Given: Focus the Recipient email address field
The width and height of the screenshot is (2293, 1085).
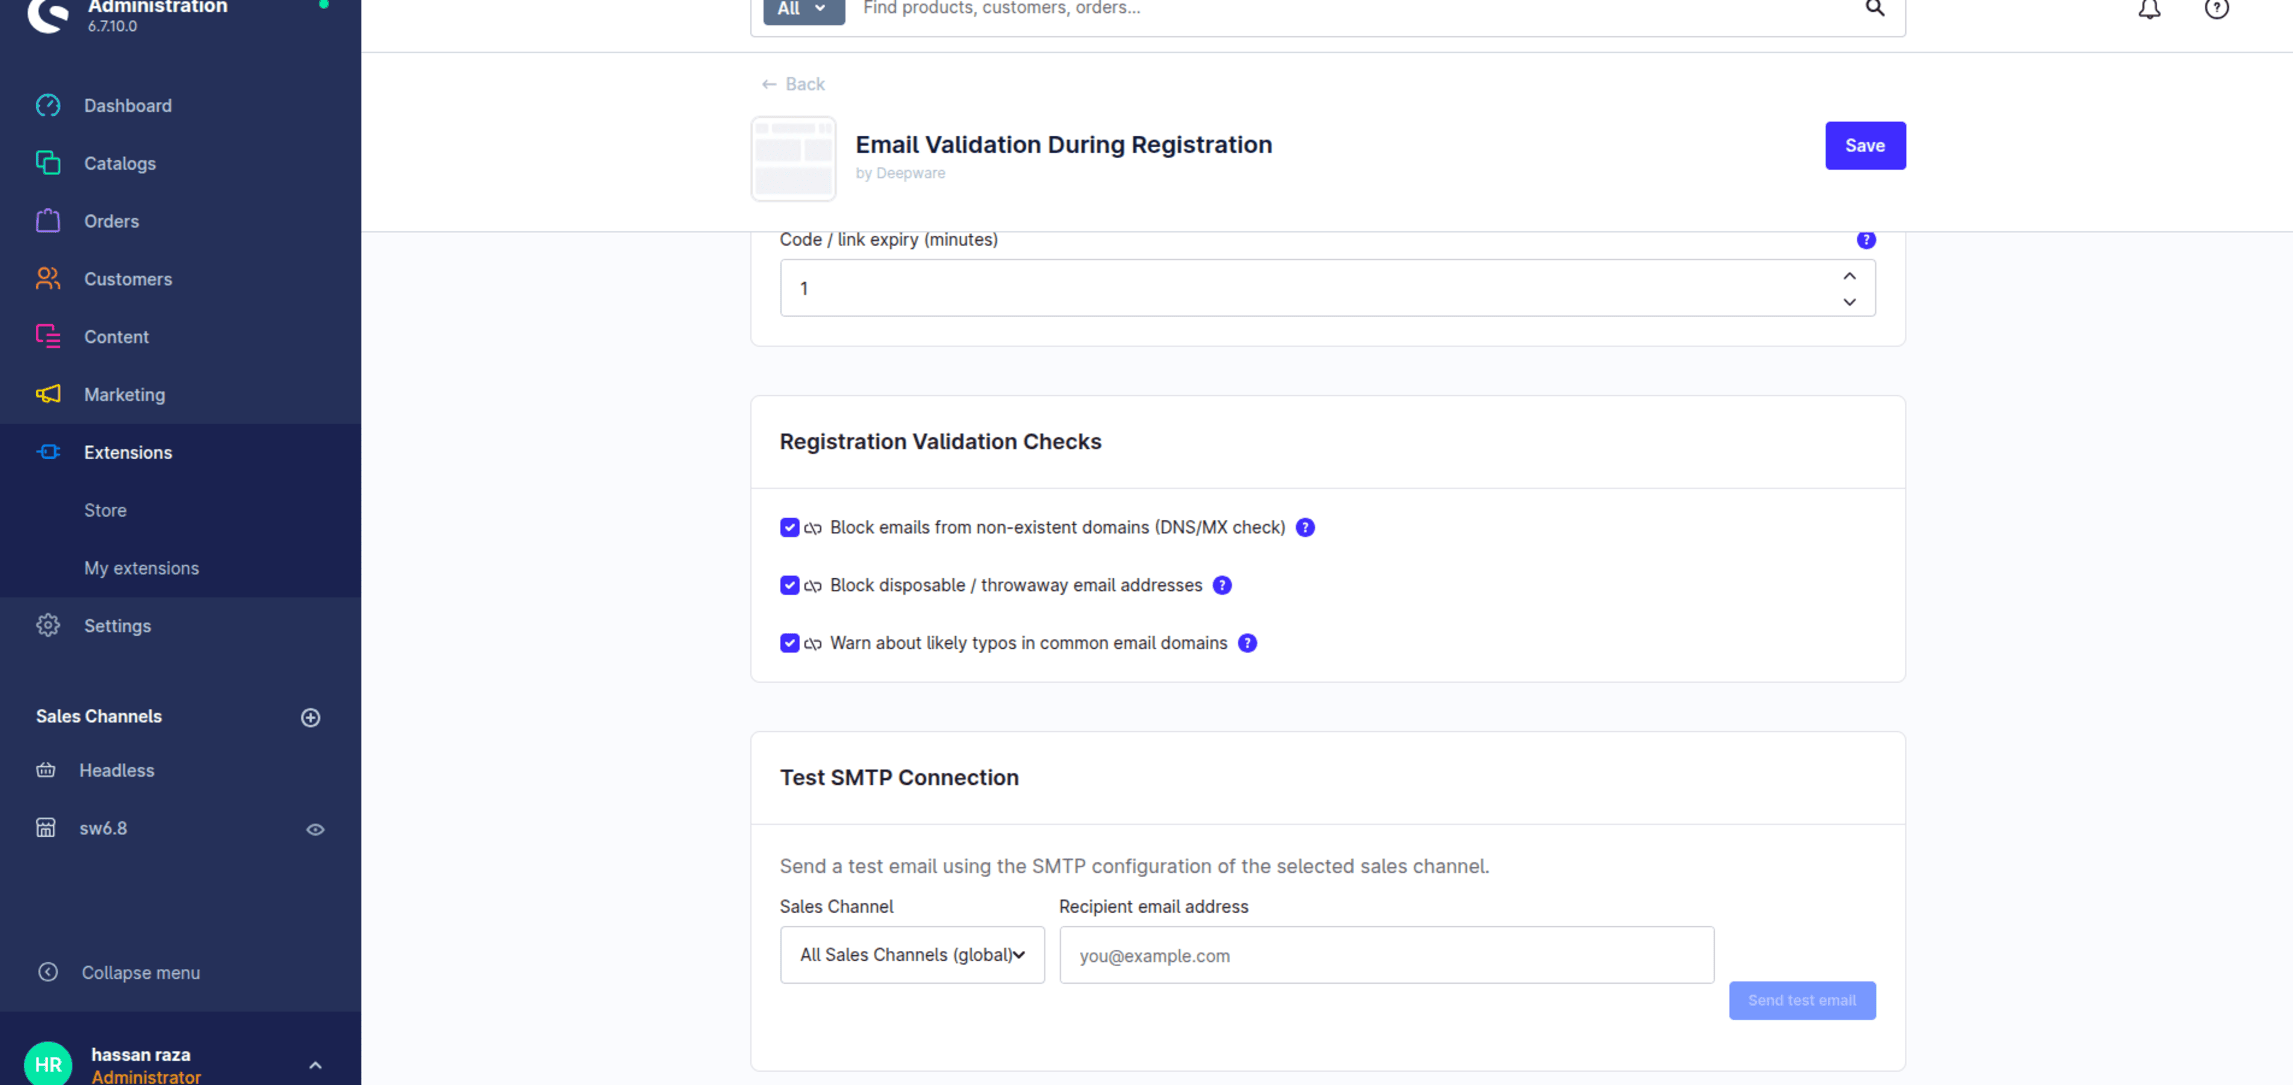Looking at the screenshot, I should click(x=1386, y=955).
